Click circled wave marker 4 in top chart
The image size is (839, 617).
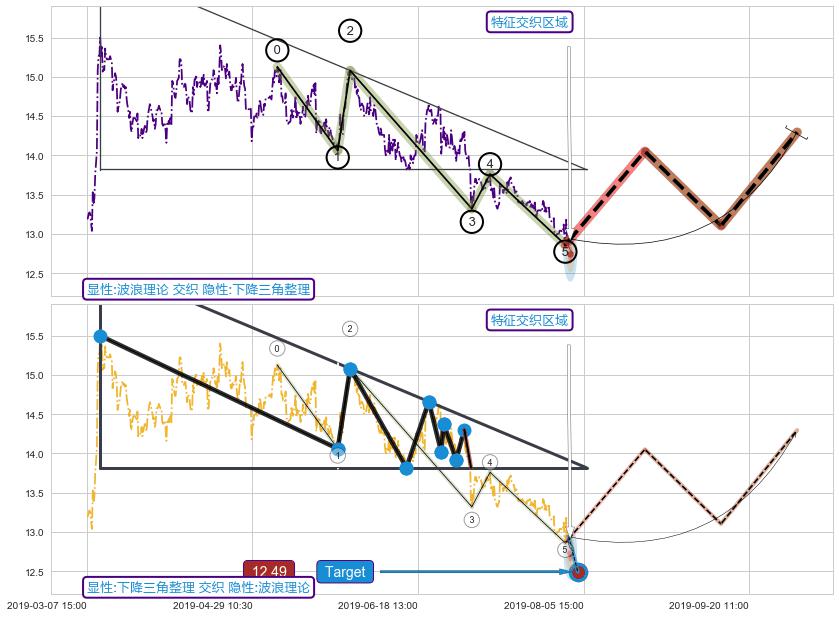coord(489,164)
